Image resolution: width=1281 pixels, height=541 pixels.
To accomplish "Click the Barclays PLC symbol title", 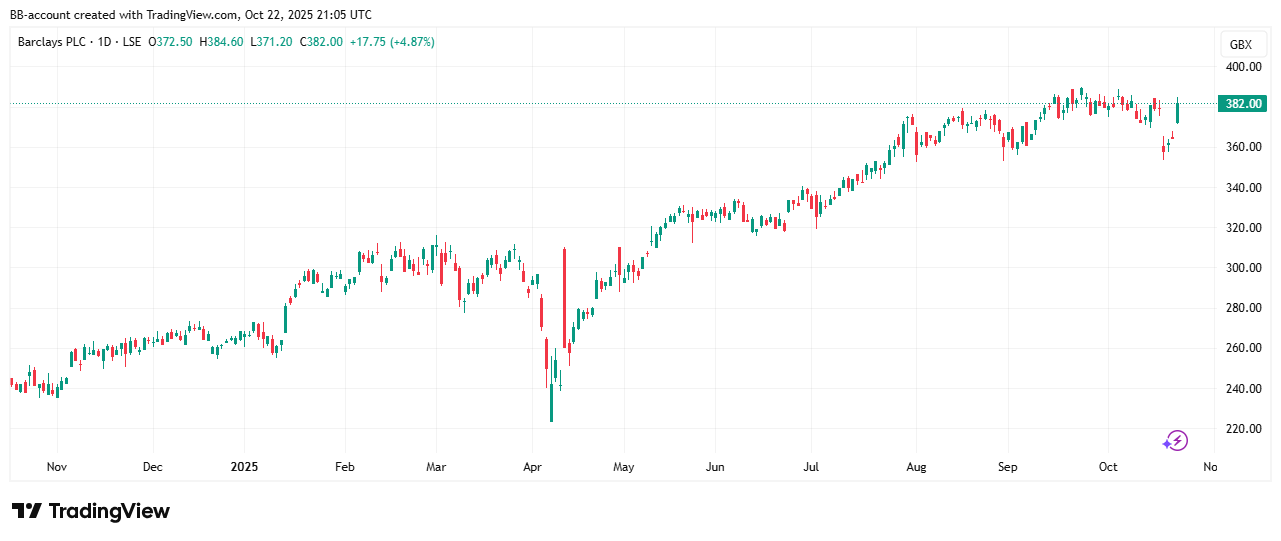I will coord(53,42).
